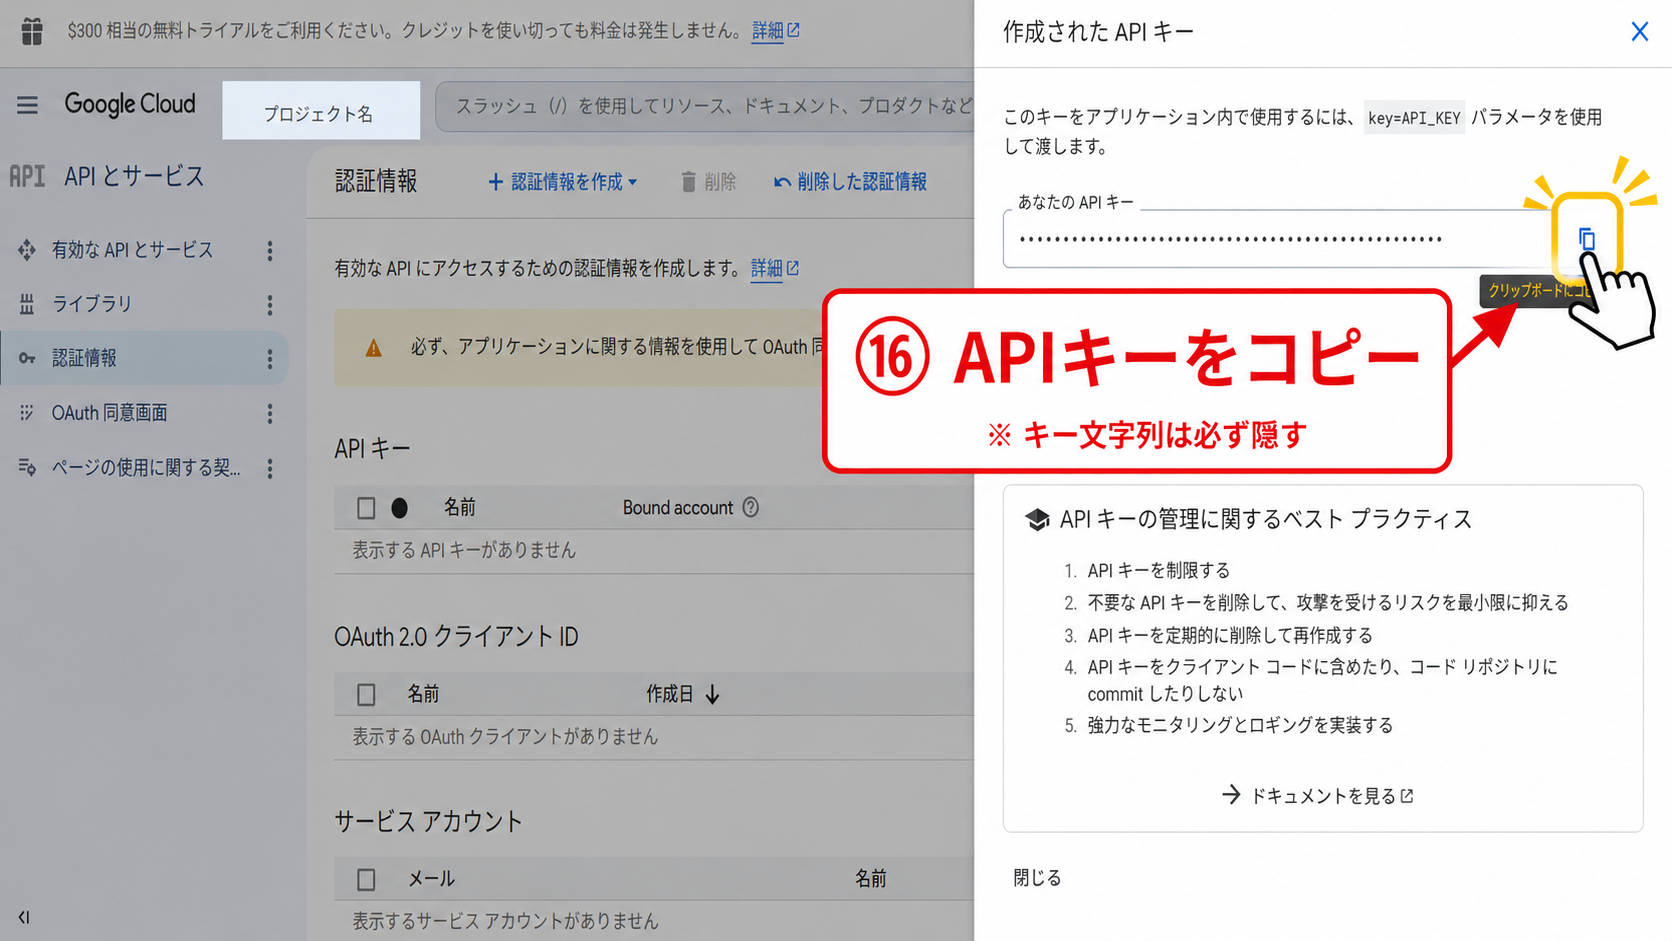1672x941 pixels.
Task: Click the 閉じる button
Action: click(1037, 878)
